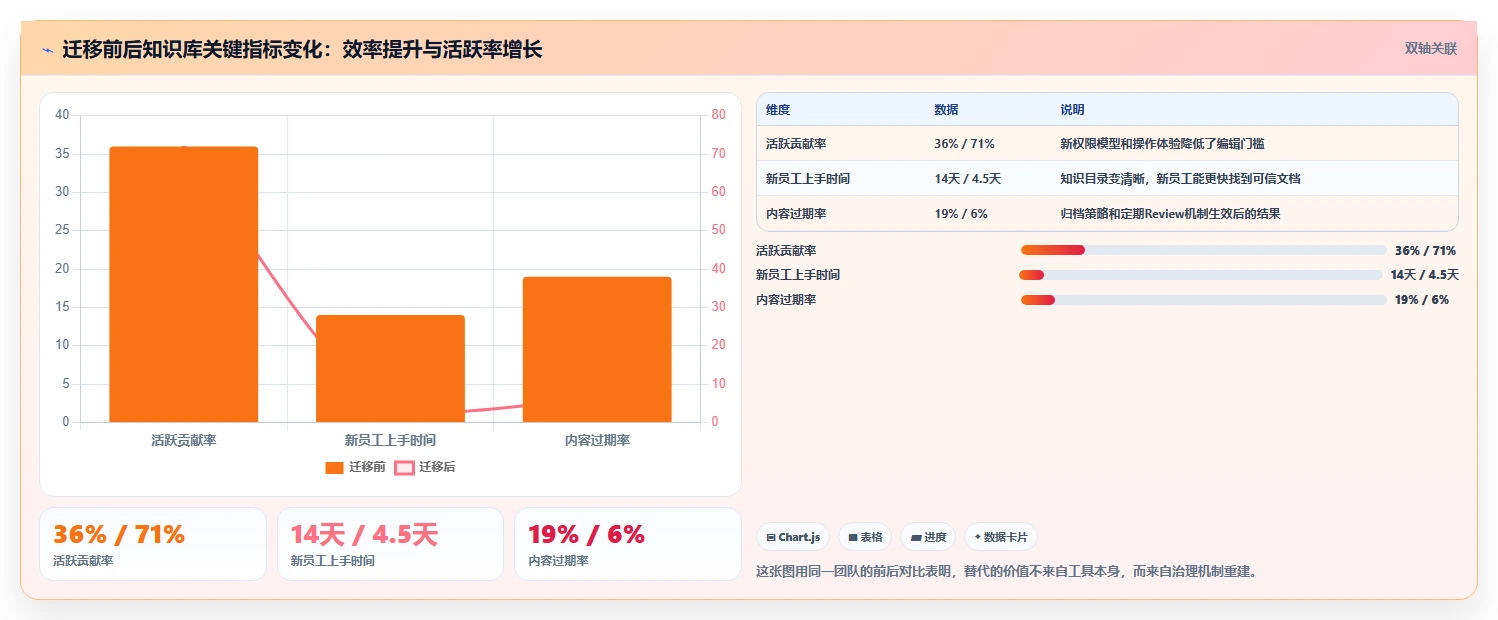Toggle the 迁移前 legend entry
This screenshot has height=620, width=1498.
tap(355, 467)
